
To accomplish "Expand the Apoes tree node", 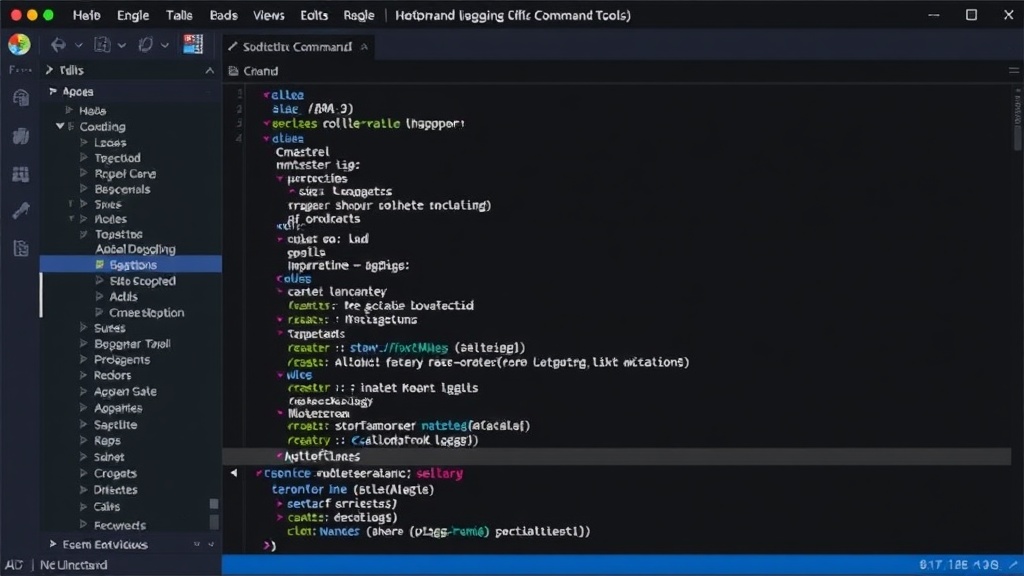I will click(53, 91).
